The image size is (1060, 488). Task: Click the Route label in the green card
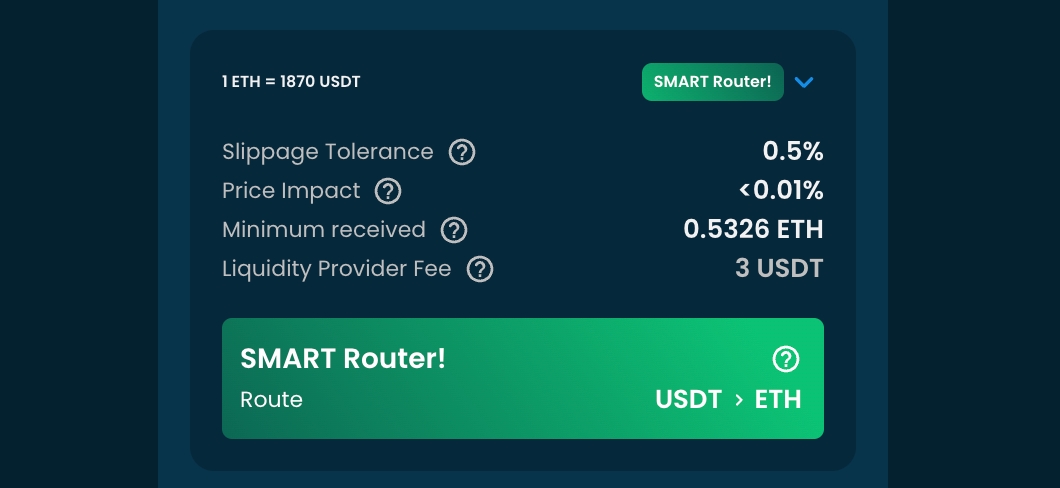pyautogui.click(x=271, y=400)
